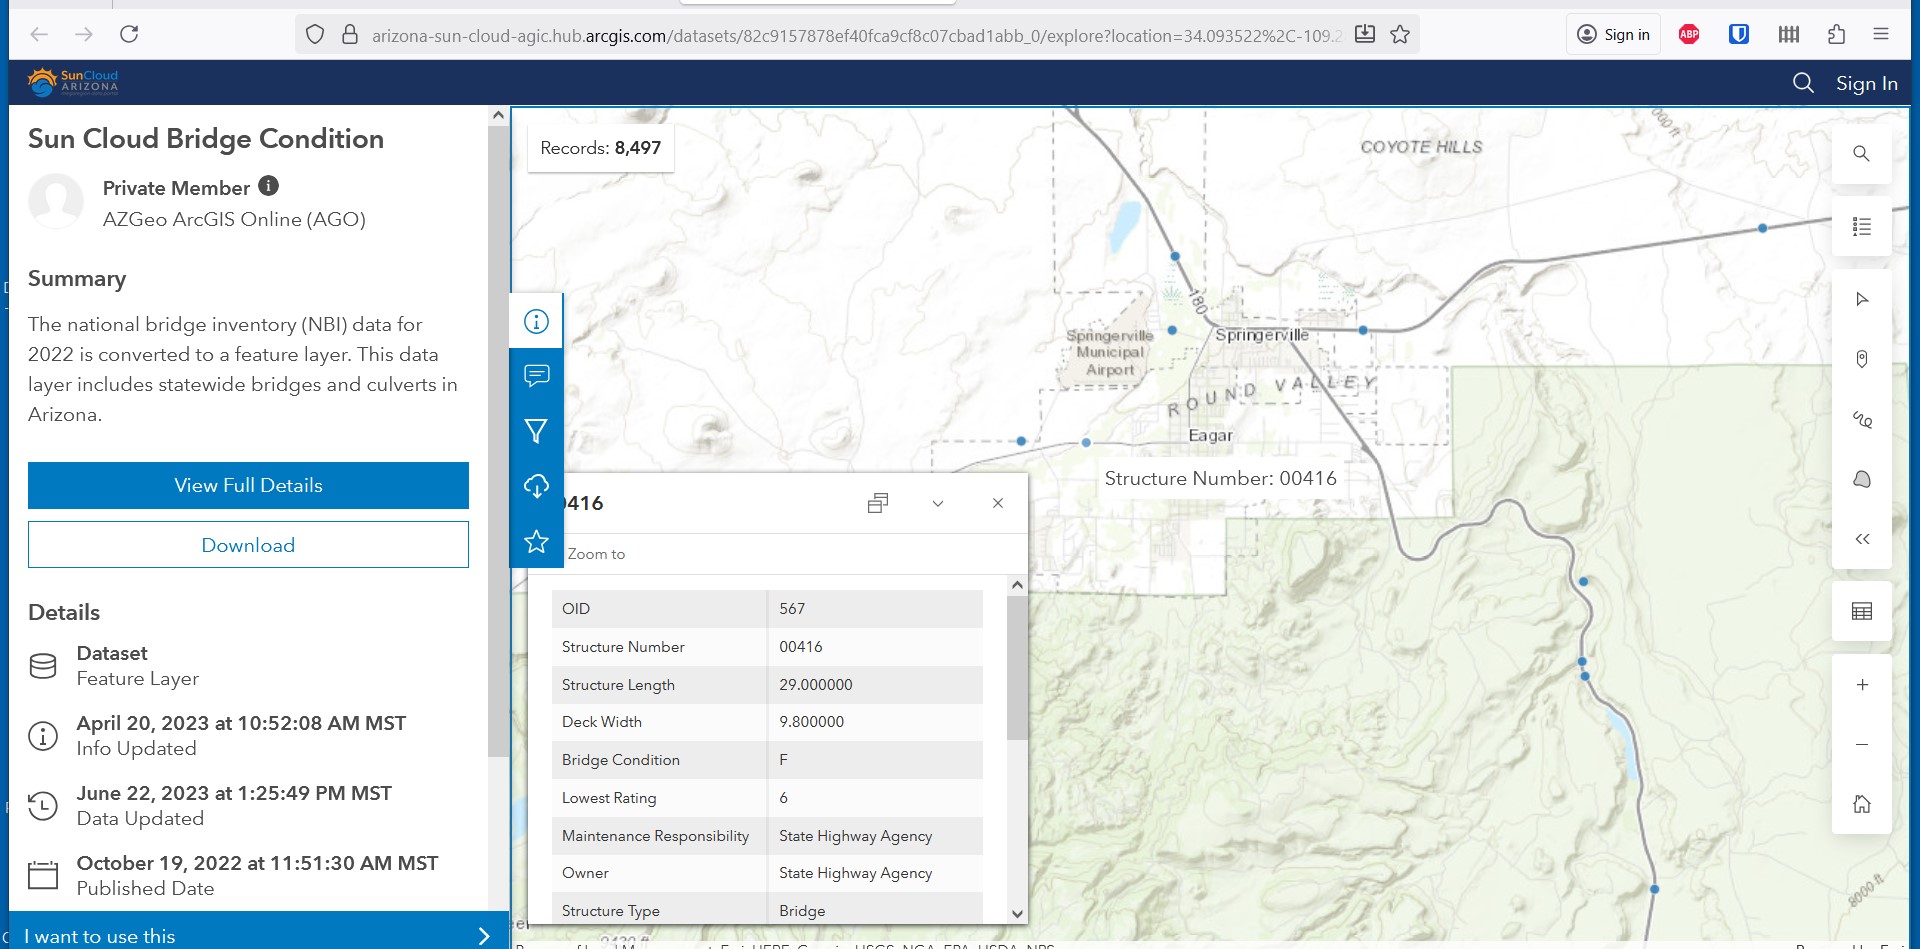The image size is (1920, 949).
Task: Close the feature popup
Action: click(x=997, y=503)
